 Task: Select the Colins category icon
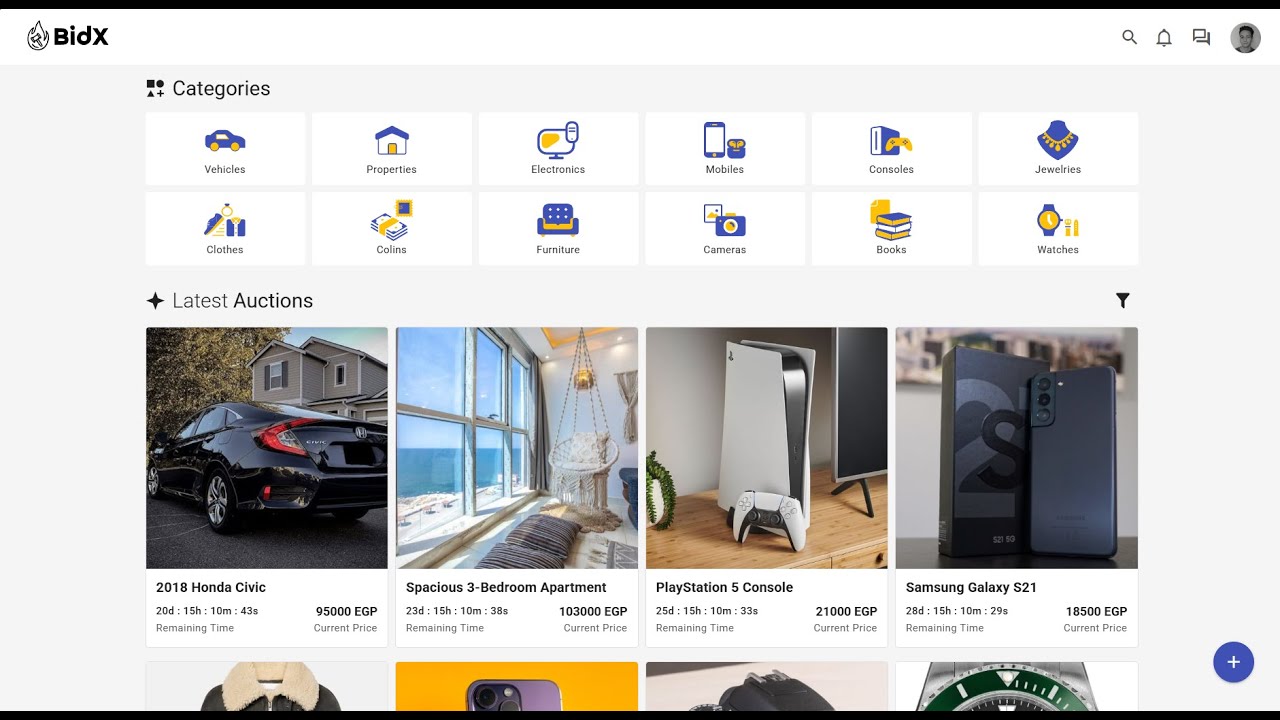[x=392, y=220]
